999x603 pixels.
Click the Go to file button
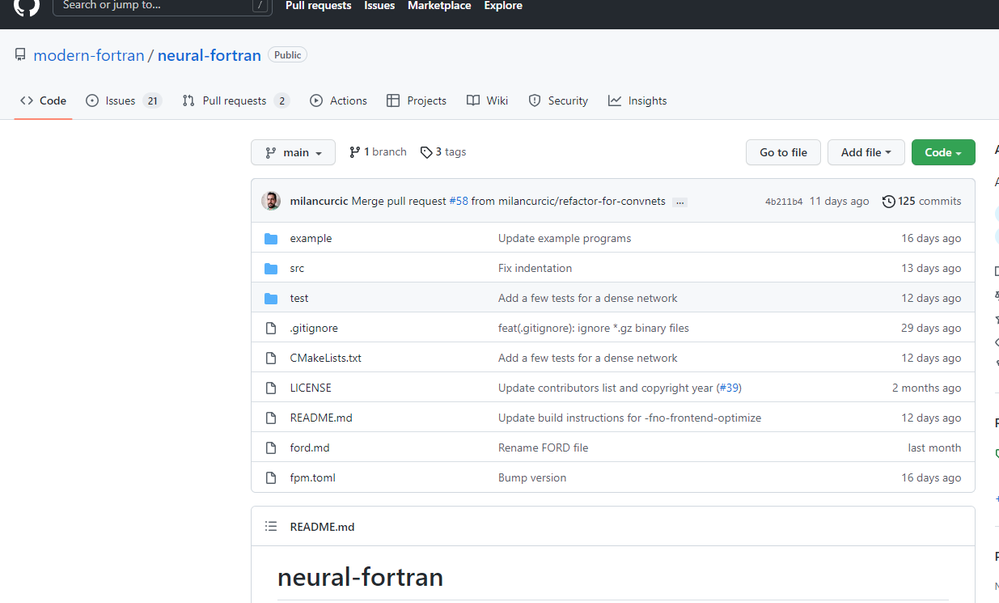[783, 152]
